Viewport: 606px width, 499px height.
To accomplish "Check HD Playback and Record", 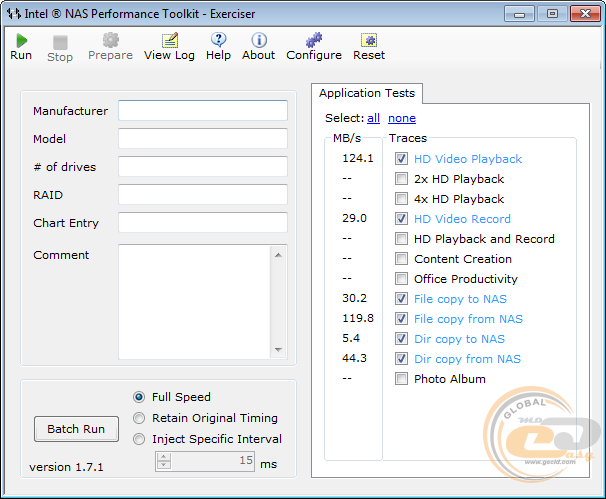I will point(401,238).
